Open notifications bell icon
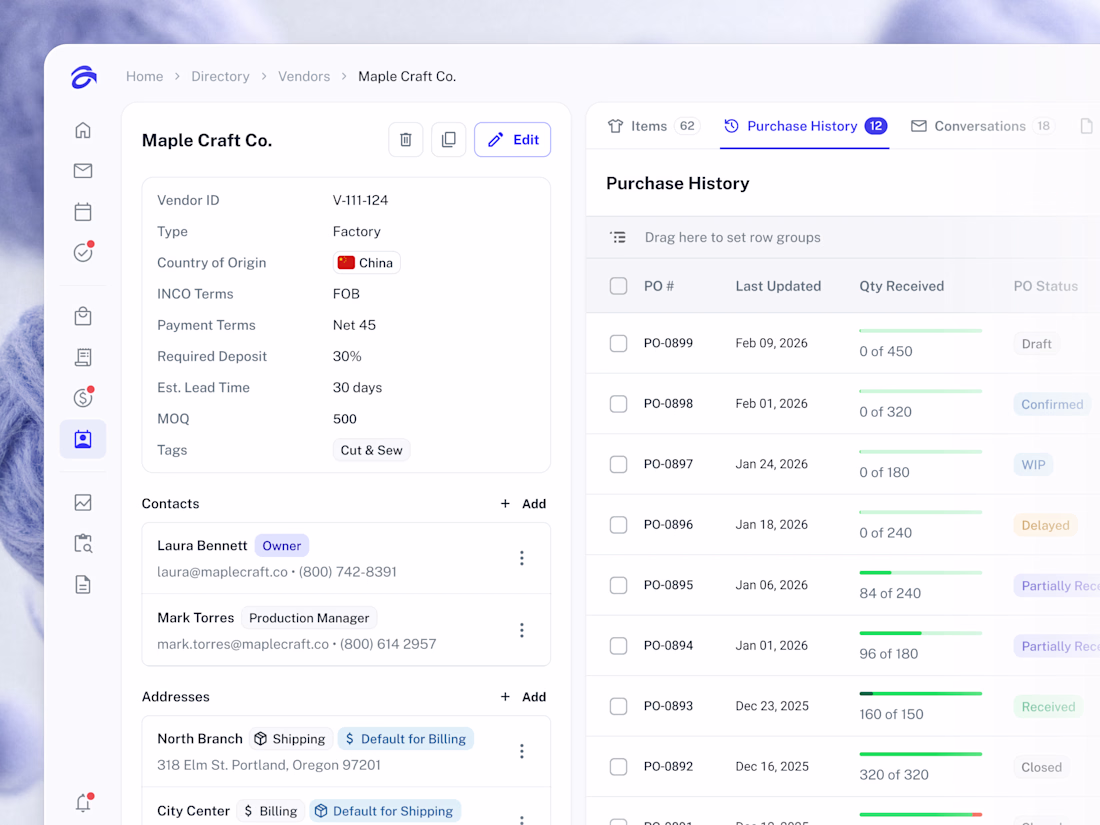Screen dimensions: 1100x825 click(x=83, y=803)
